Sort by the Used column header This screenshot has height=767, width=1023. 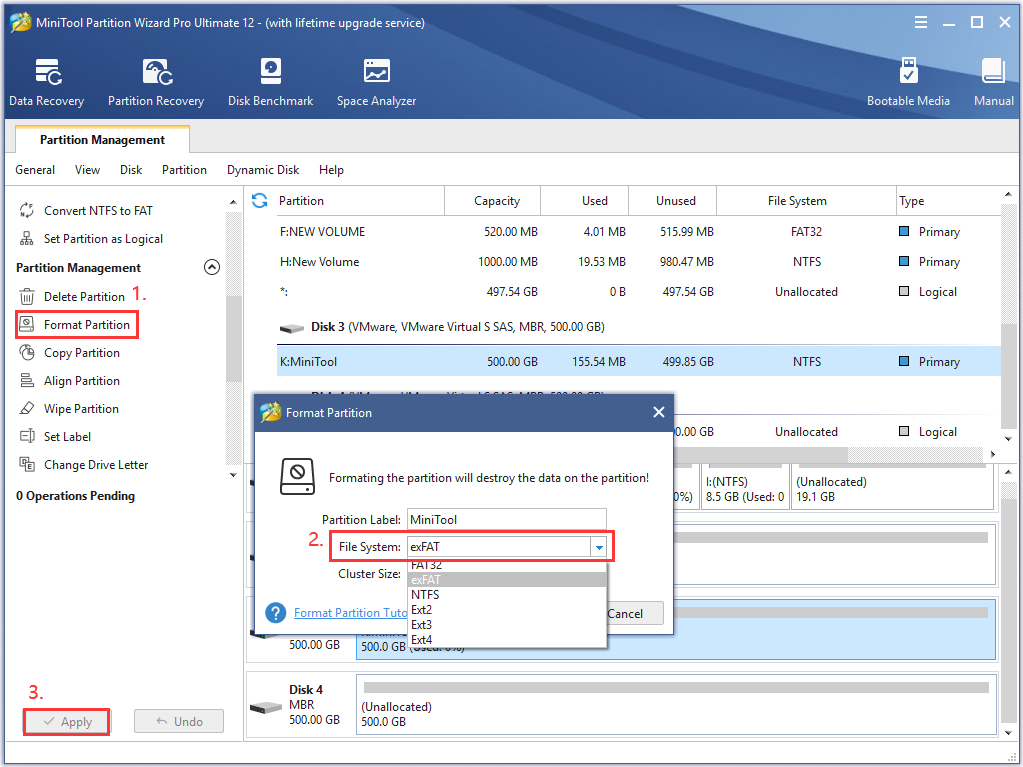click(585, 201)
